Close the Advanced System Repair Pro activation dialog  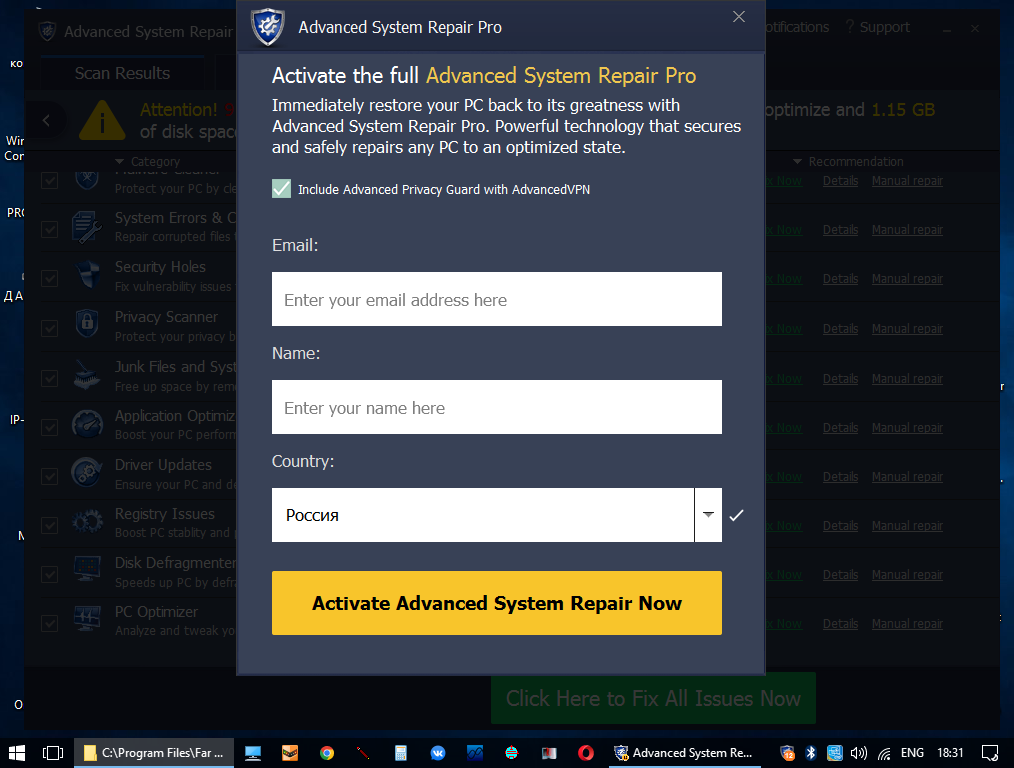(739, 17)
